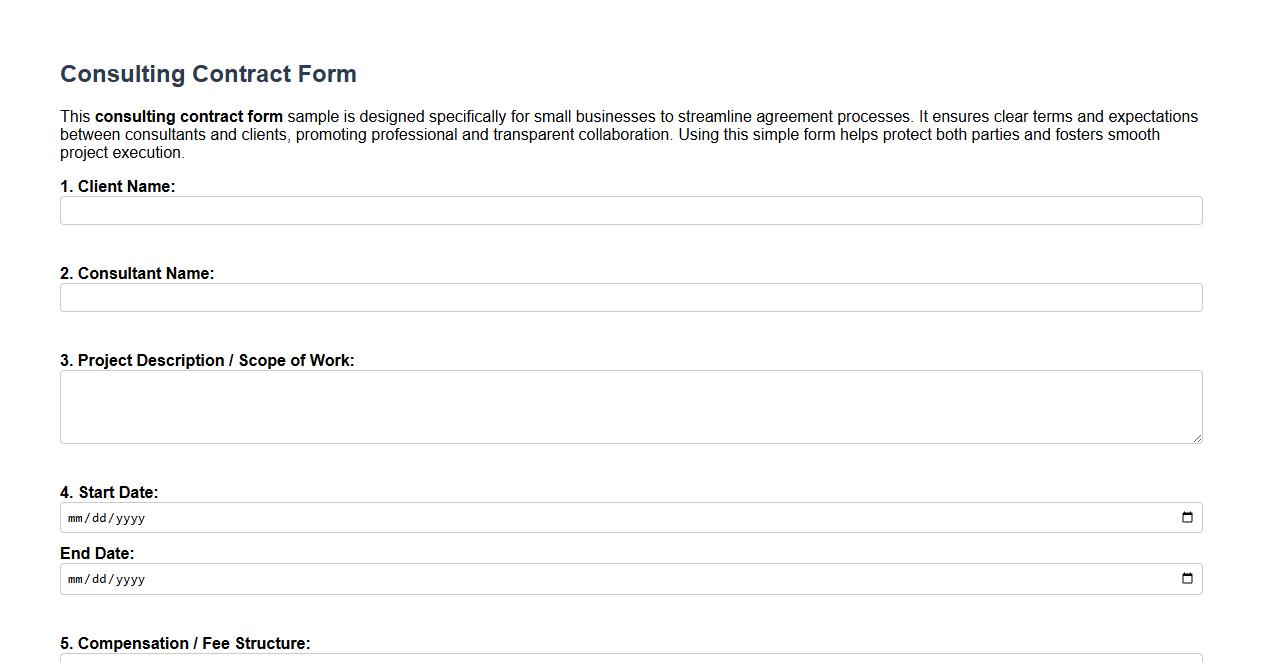Click the Project Description textarea
Viewport: 1263px width, 662px height.
[x=630, y=405]
